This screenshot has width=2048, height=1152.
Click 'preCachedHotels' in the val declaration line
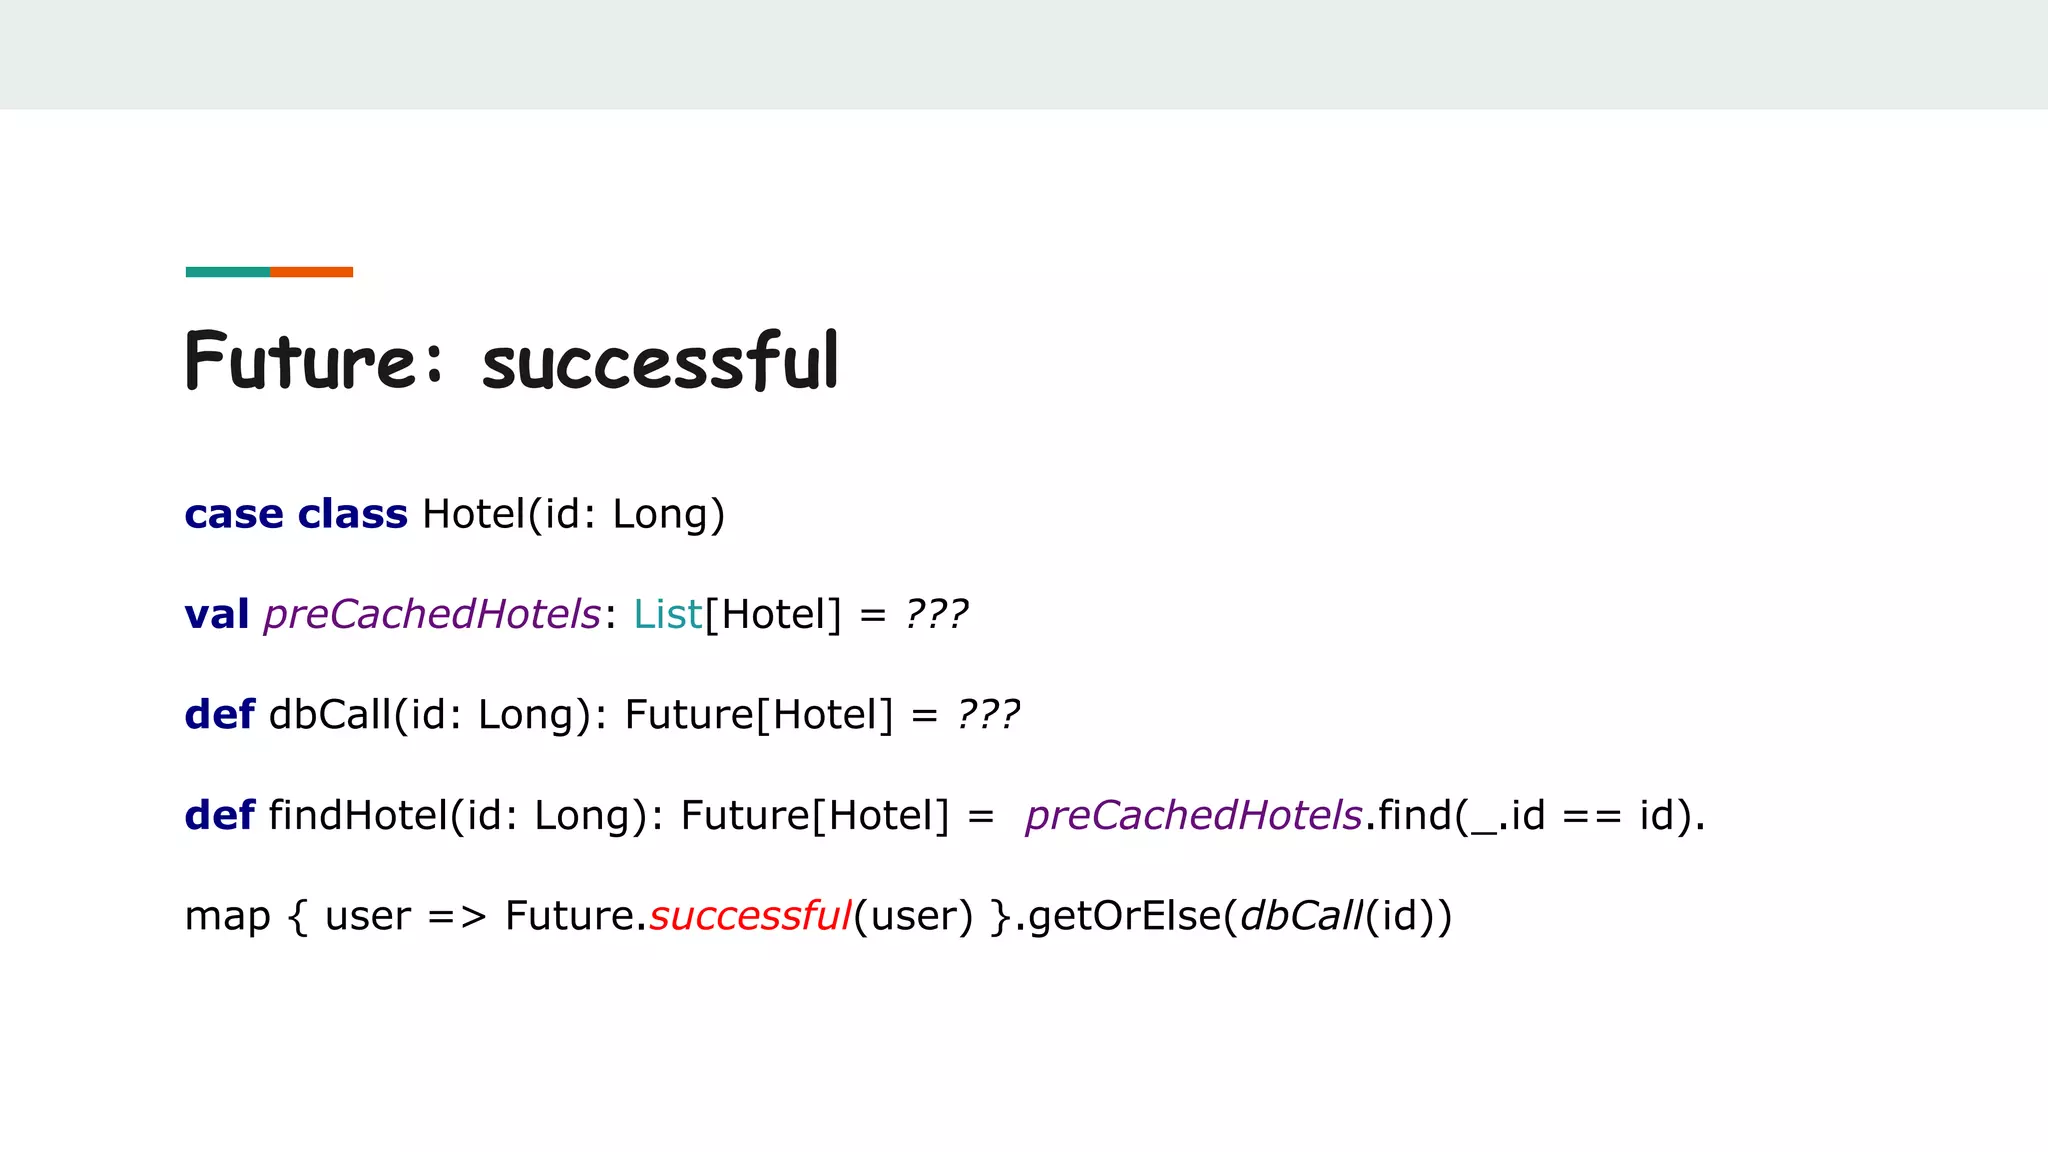coord(431,614)
